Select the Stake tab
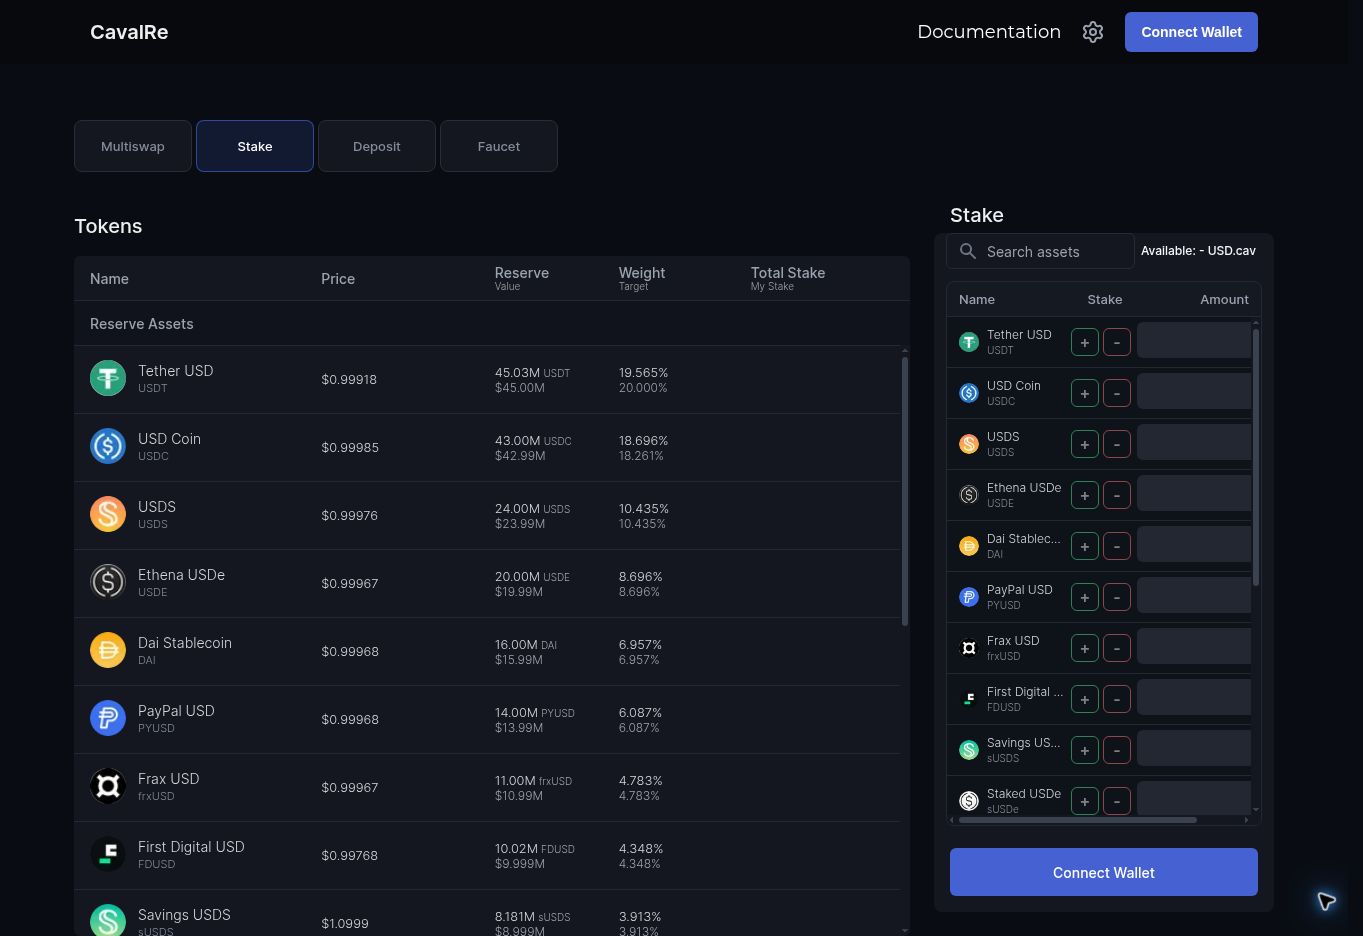 255,146
